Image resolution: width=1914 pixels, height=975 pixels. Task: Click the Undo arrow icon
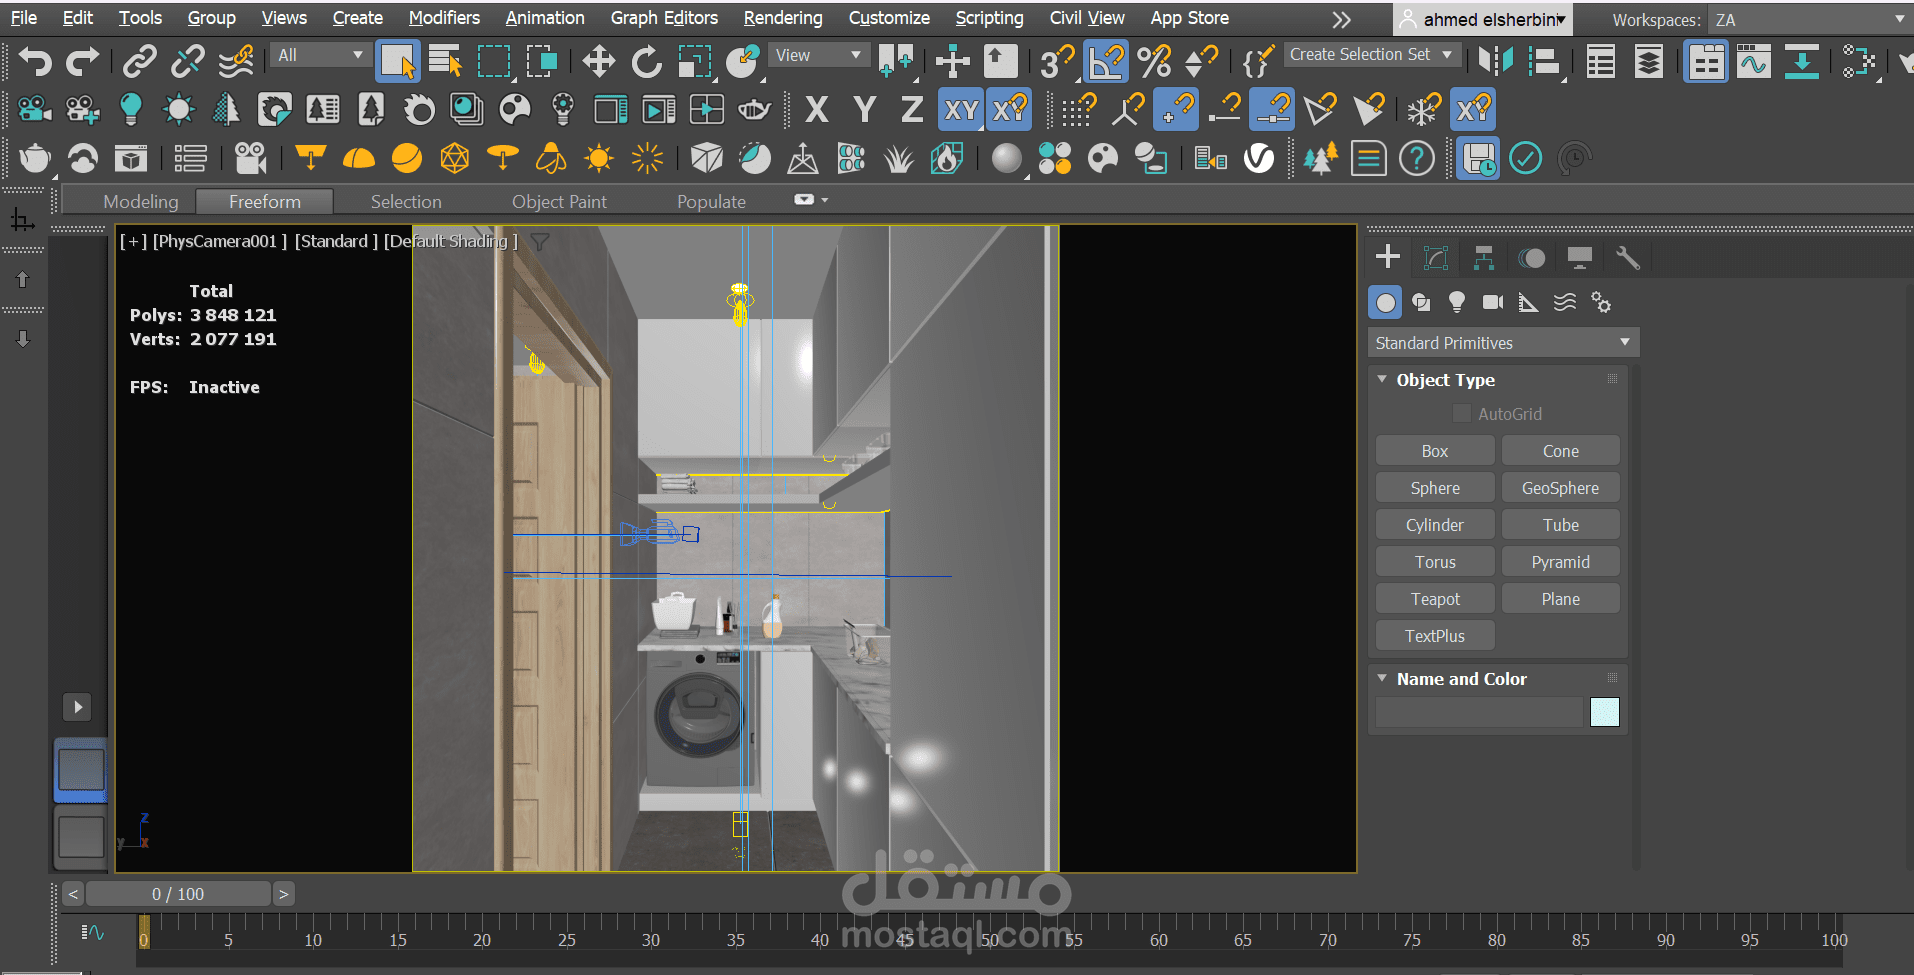[35, 62]
